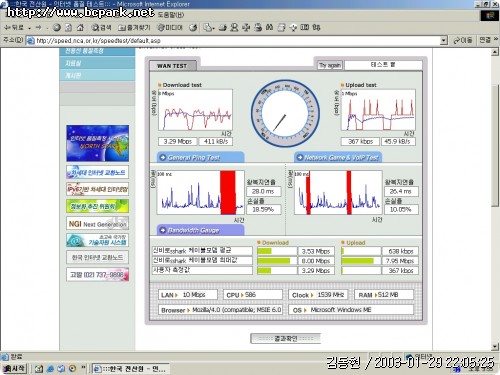
Task: Open the 미디어 (Media) toolbar button
Action: [170, 28]
